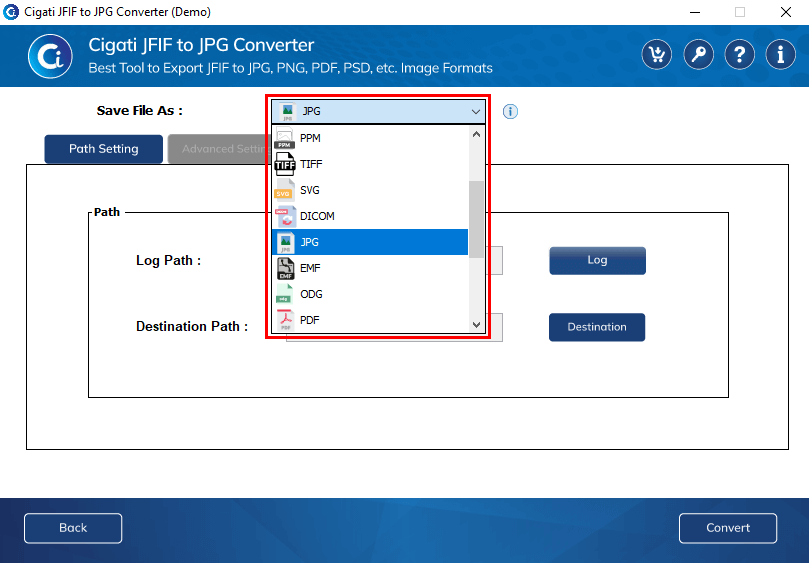
Task: Click the format list scroll down arrow
Action: [476, 325]
